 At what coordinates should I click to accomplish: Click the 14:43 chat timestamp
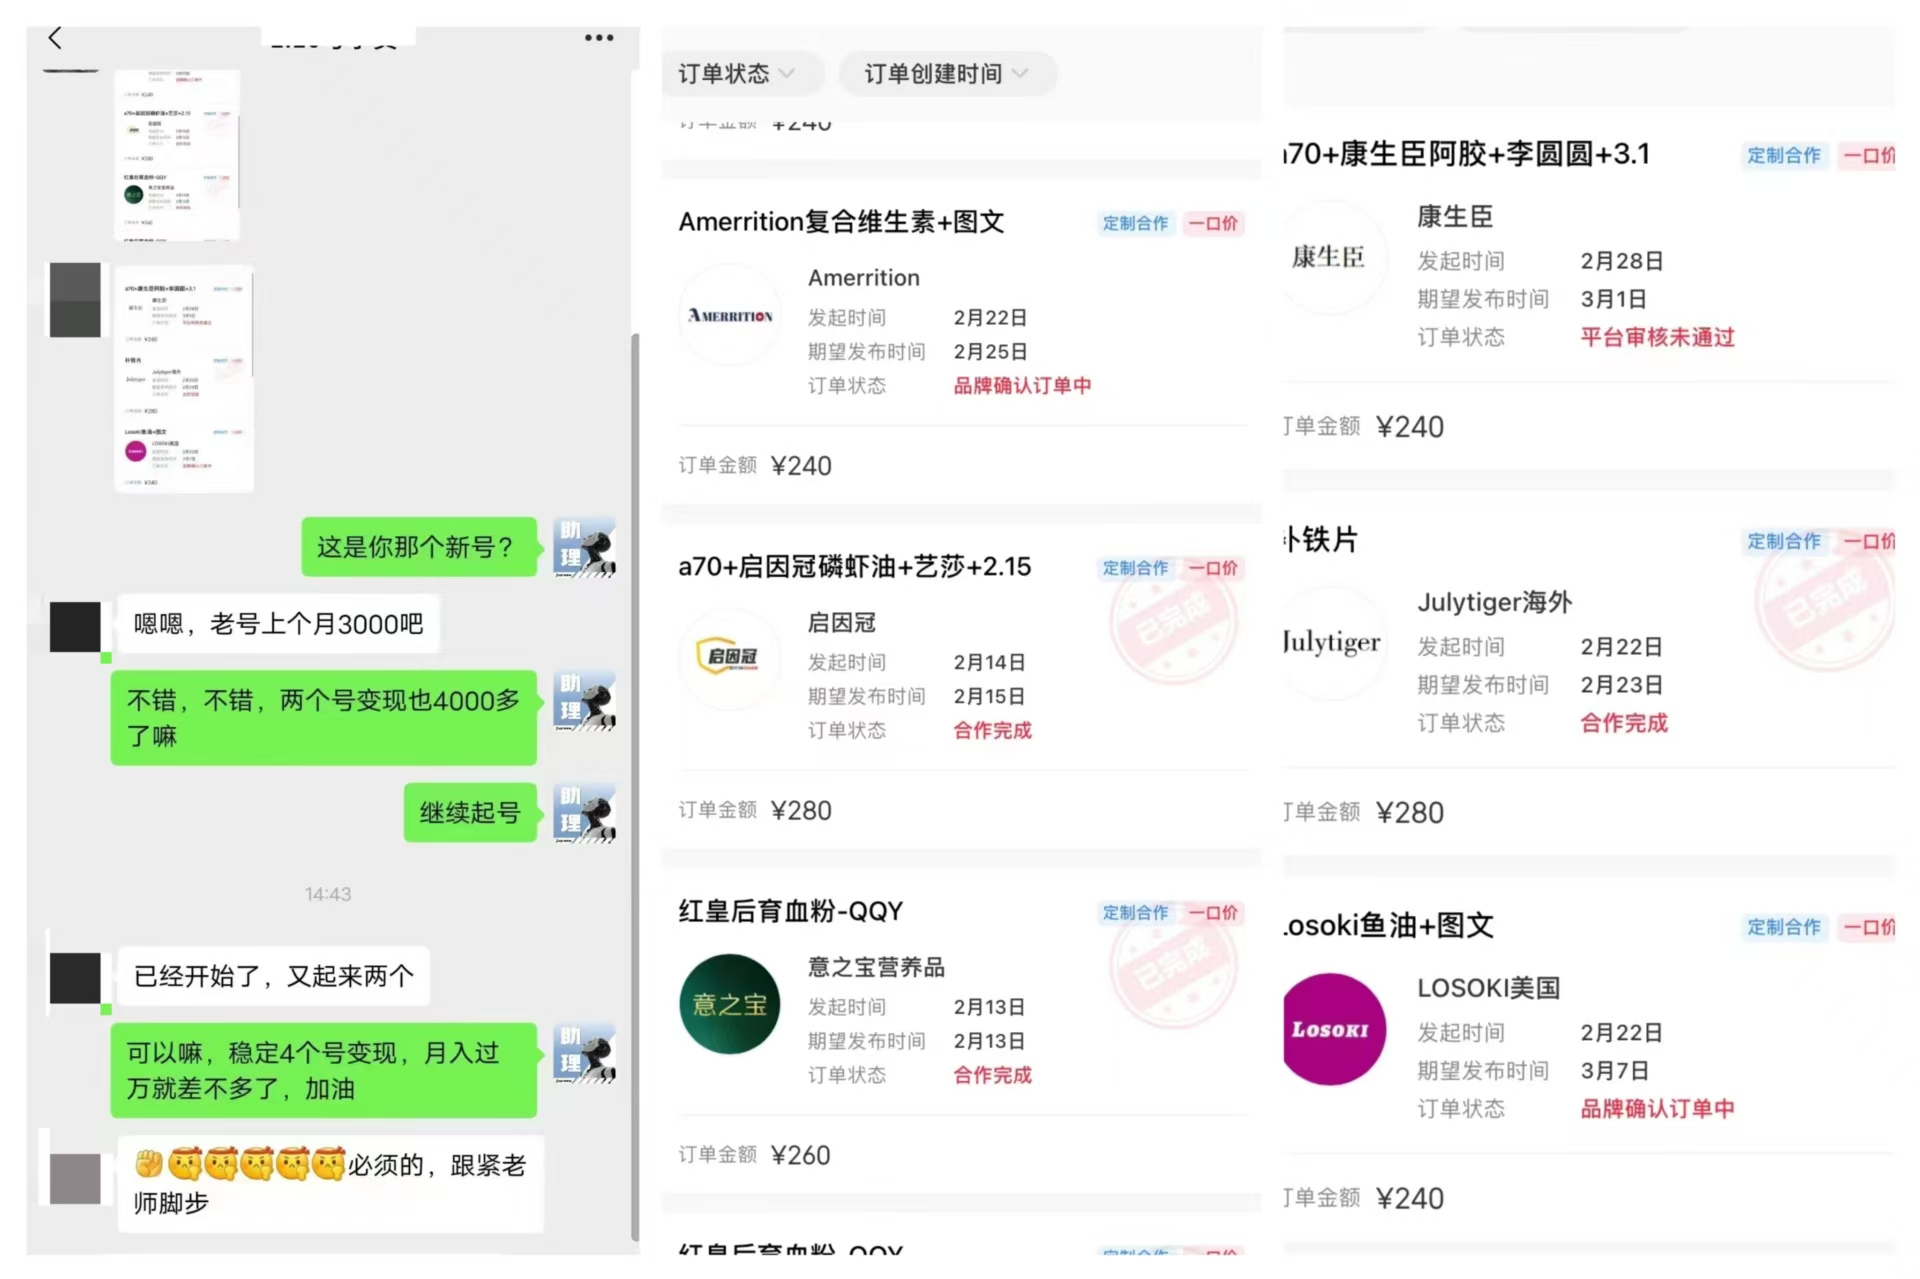click(x=328, y=894)
